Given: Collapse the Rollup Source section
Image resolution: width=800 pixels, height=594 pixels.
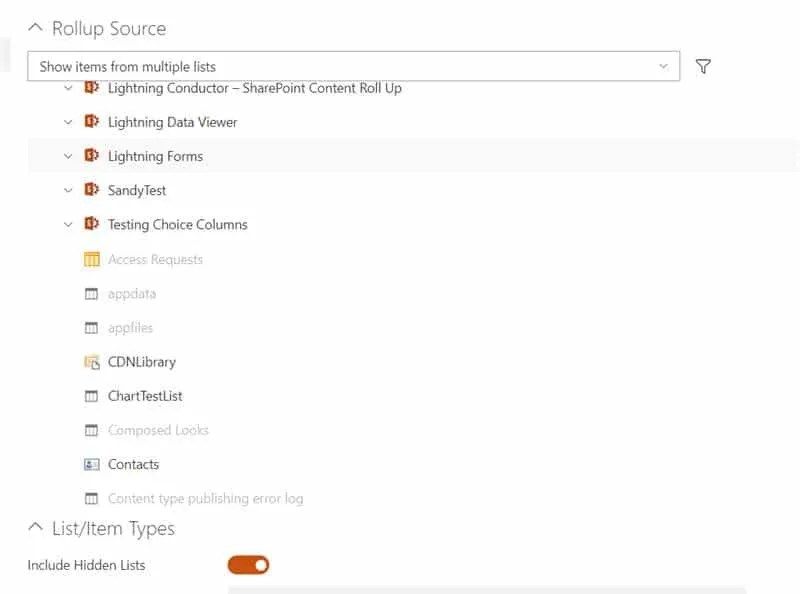Looking at the screenshot, I should (x=36, y=28).
